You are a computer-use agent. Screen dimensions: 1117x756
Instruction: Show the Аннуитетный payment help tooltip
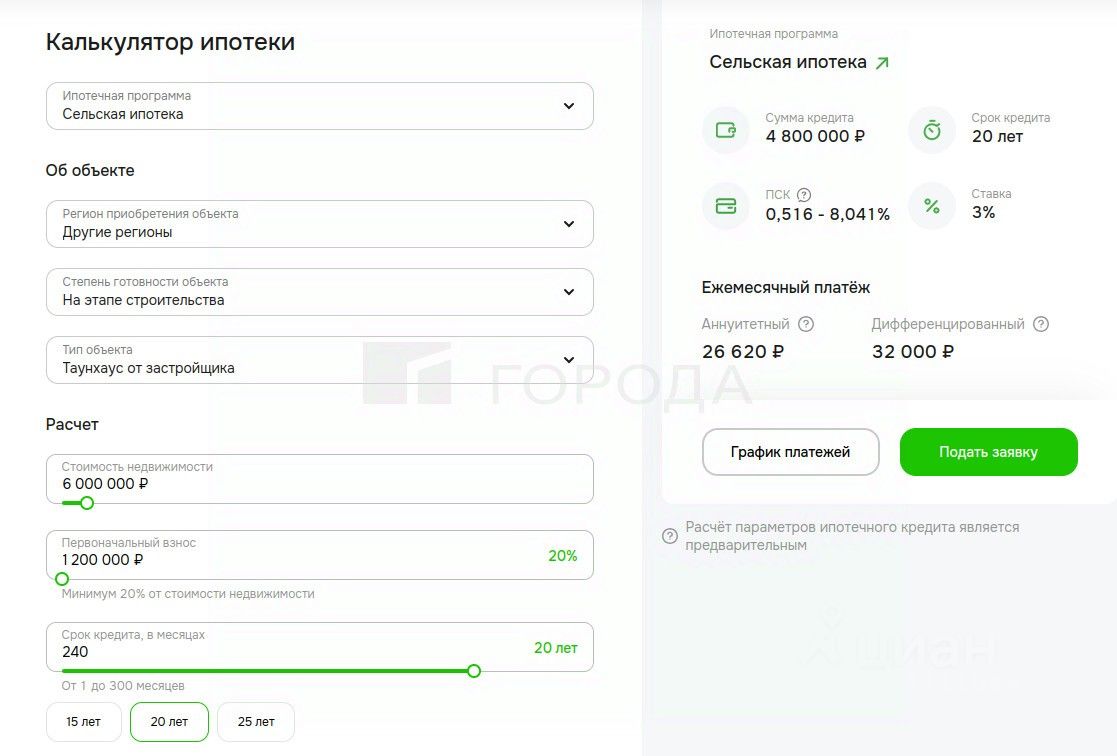(806, 324)
